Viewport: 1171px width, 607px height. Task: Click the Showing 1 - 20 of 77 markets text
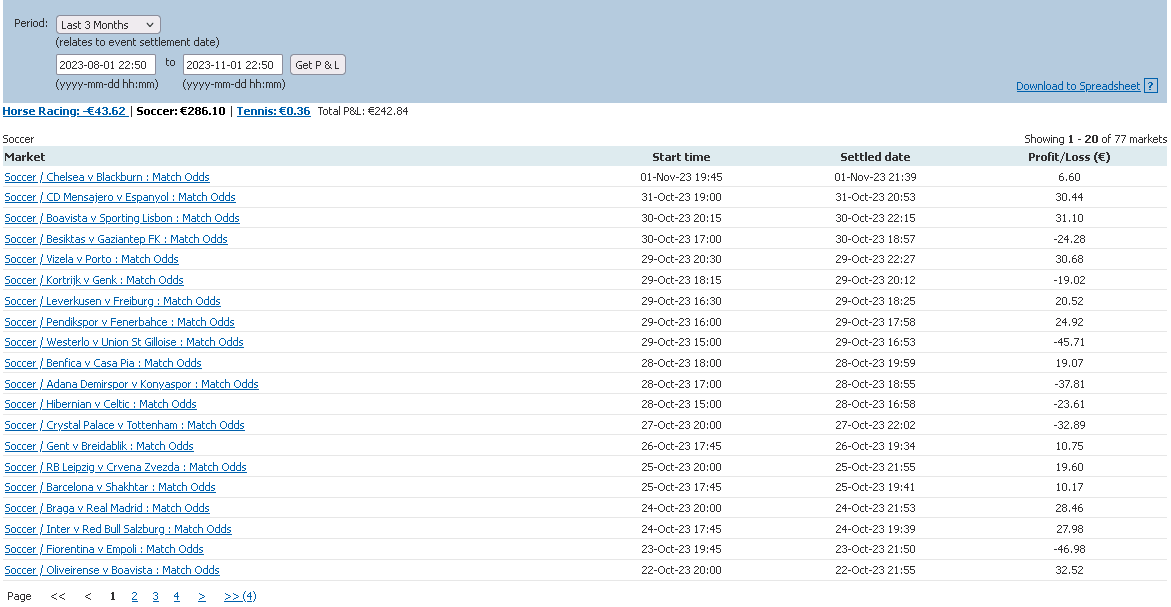[1095, 139]
